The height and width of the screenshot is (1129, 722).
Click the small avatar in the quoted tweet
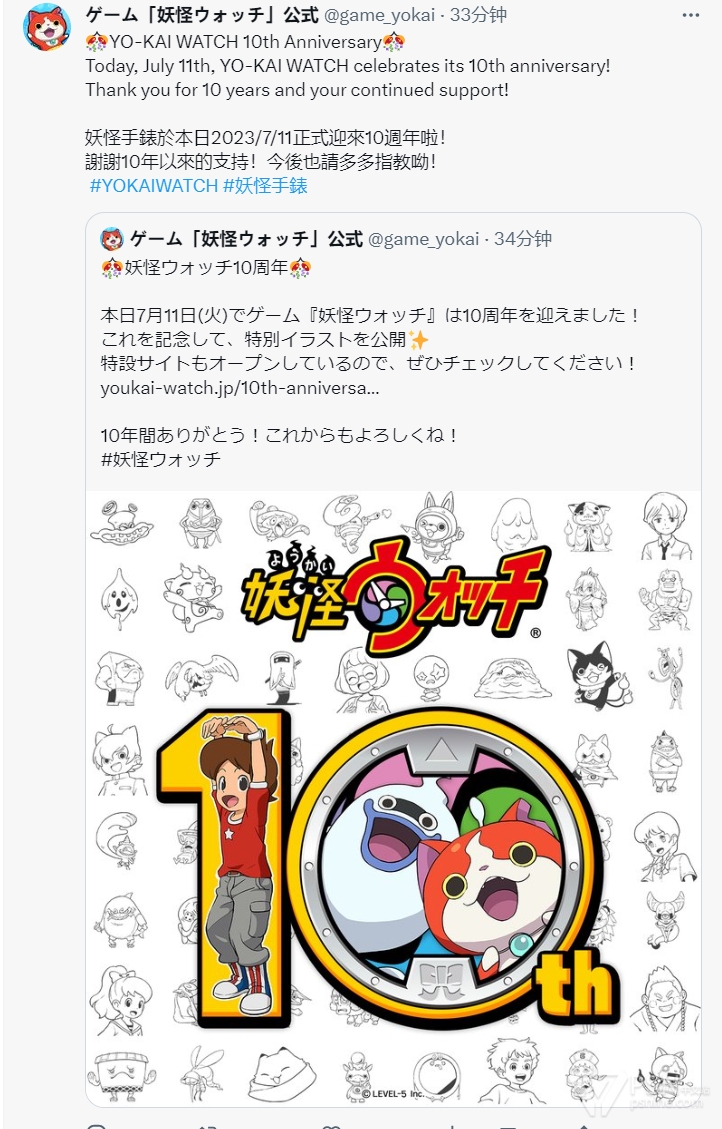[x=112, y=238]
